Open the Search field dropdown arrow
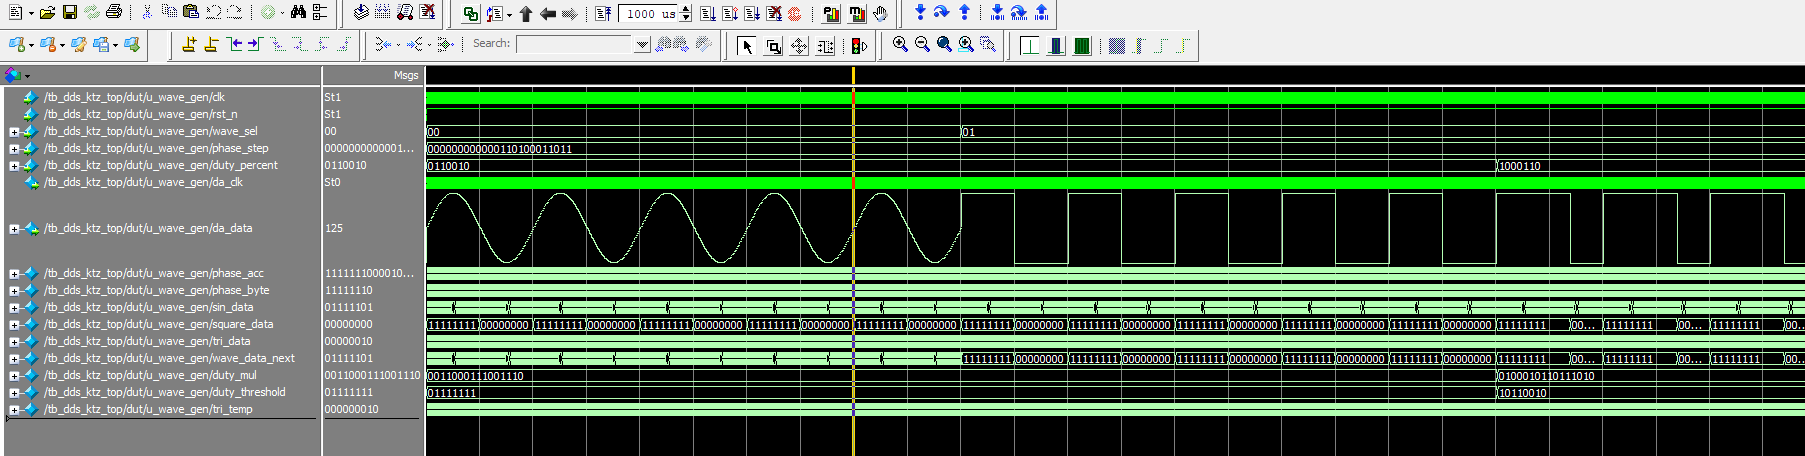Screen dimensions: 1805x456 (642, 44)
